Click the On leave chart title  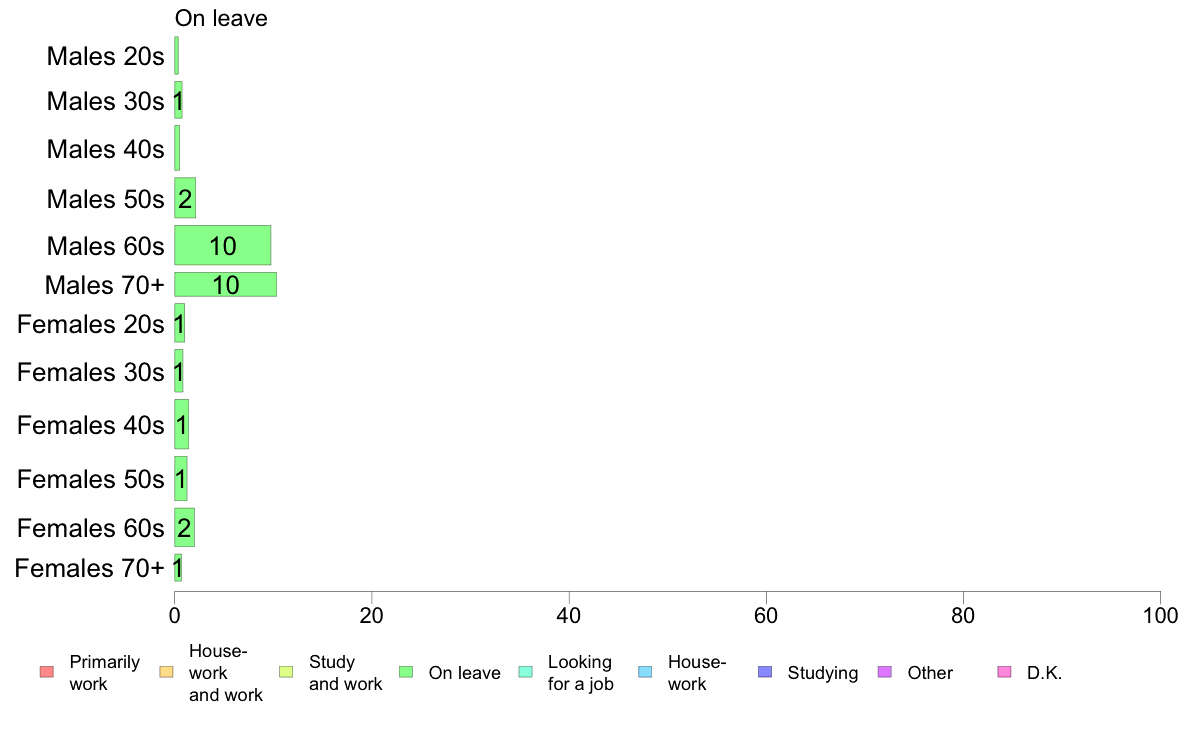(221, 18)
